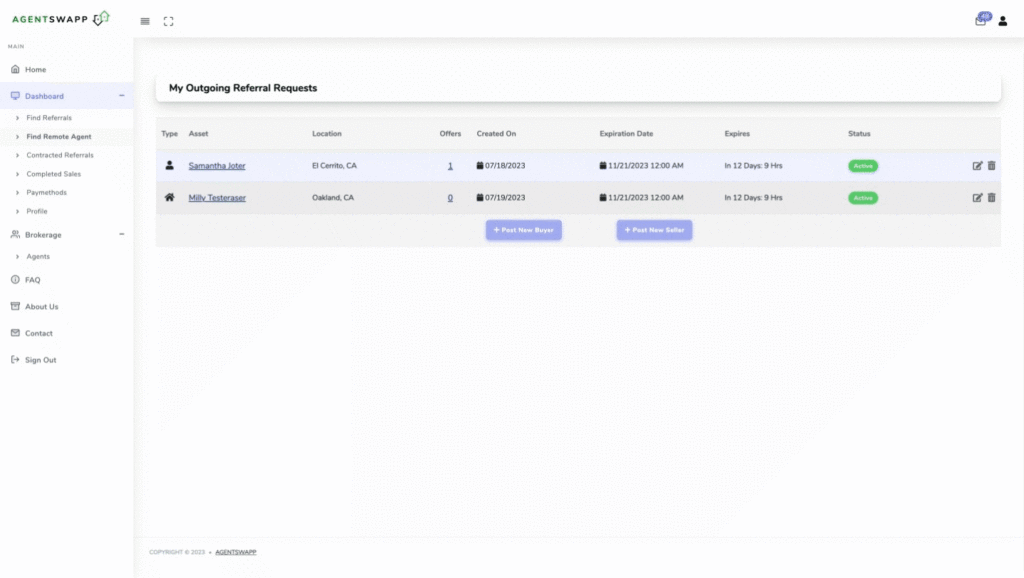
Task: Open the messages inbox icon with badge
Action: click(980, 21)
